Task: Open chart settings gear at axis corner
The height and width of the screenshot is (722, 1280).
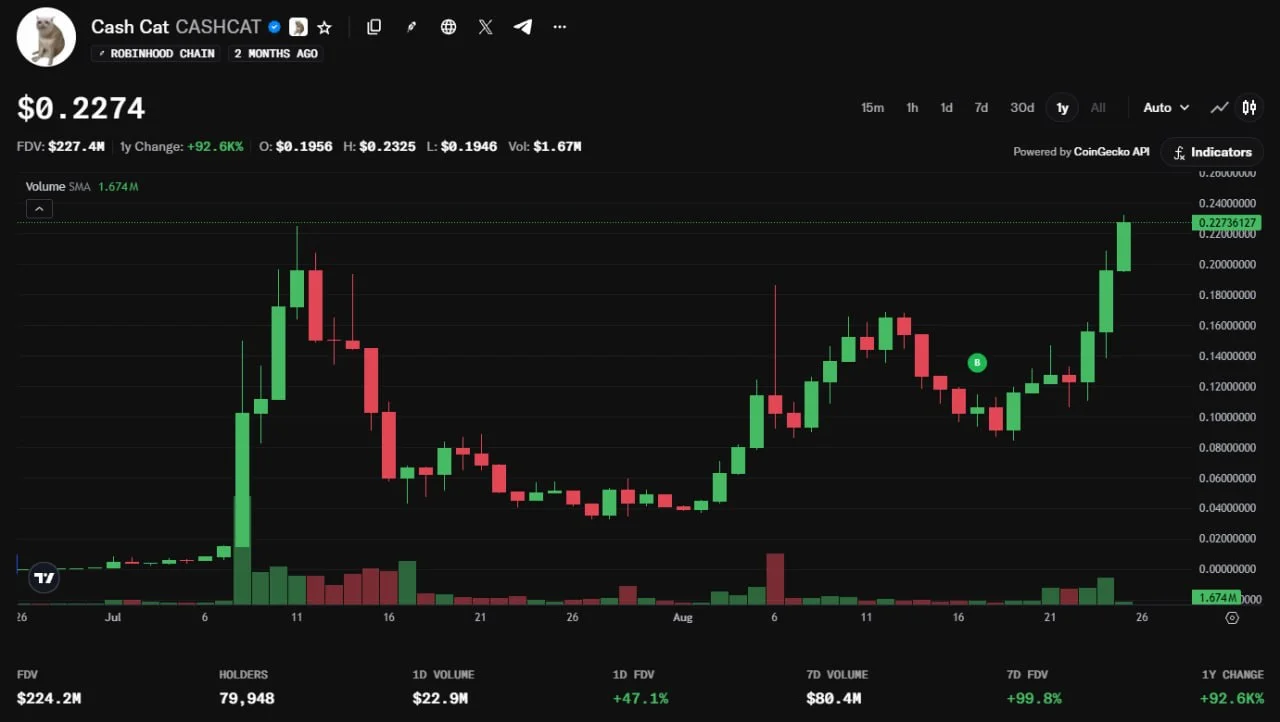Action: (x=1232, y=617)
